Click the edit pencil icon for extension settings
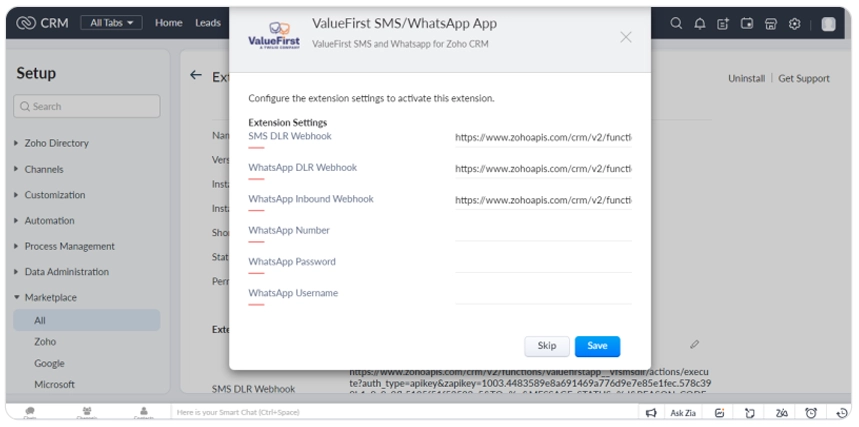The image size is (859, 427). pyautogui.click(x=694, y=344)
